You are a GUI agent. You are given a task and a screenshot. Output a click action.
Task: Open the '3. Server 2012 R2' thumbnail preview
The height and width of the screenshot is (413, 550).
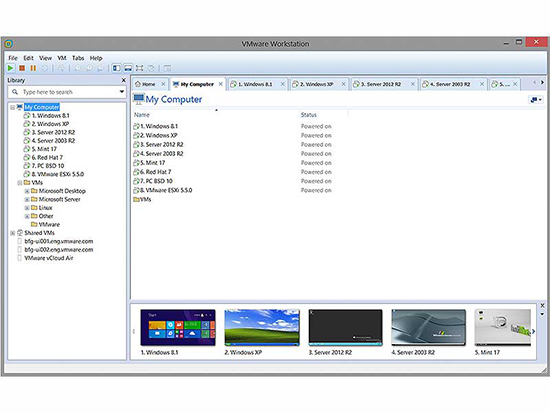346,327
